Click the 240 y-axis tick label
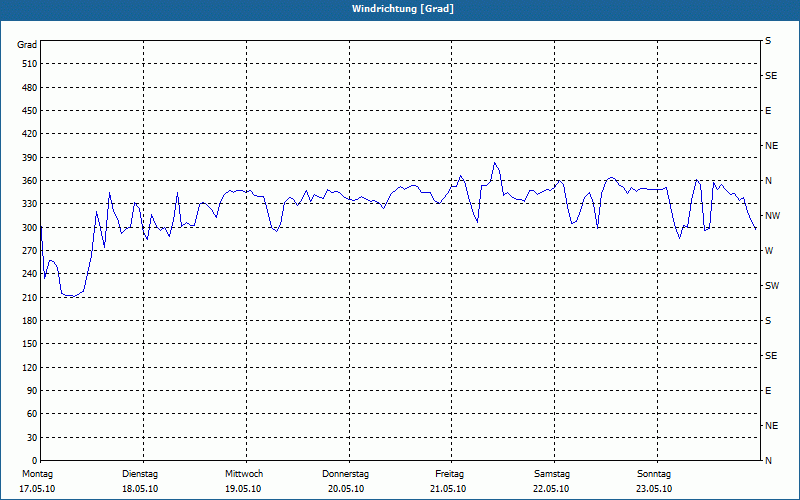This screenshot has height=500, width=800. click(30, 274)
